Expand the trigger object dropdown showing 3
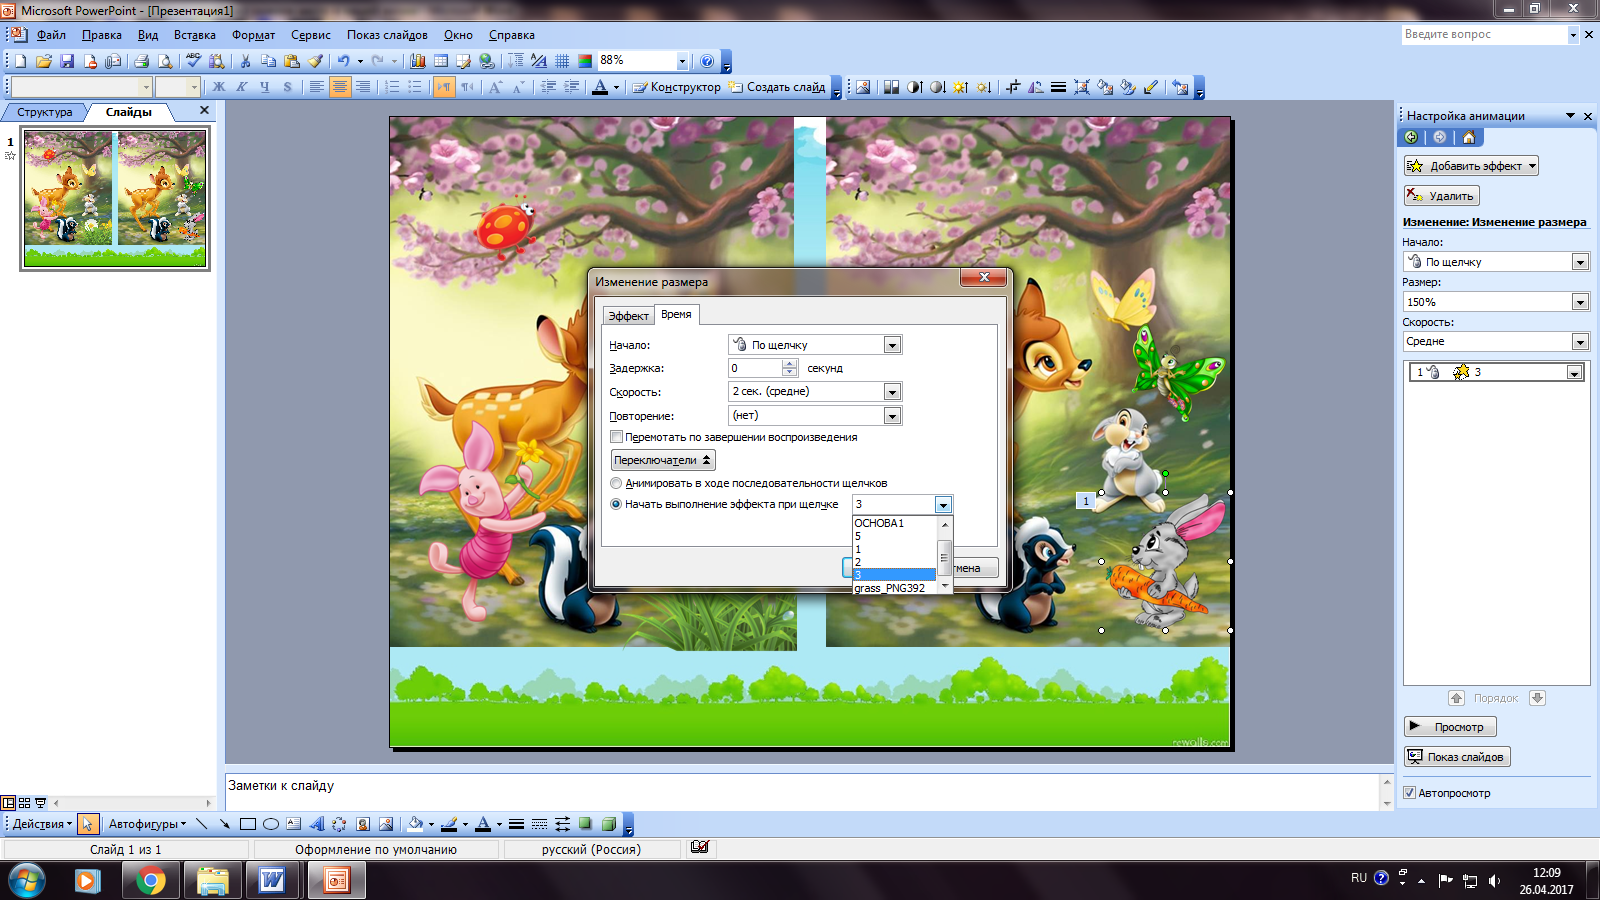 click(x=943, y=505)
